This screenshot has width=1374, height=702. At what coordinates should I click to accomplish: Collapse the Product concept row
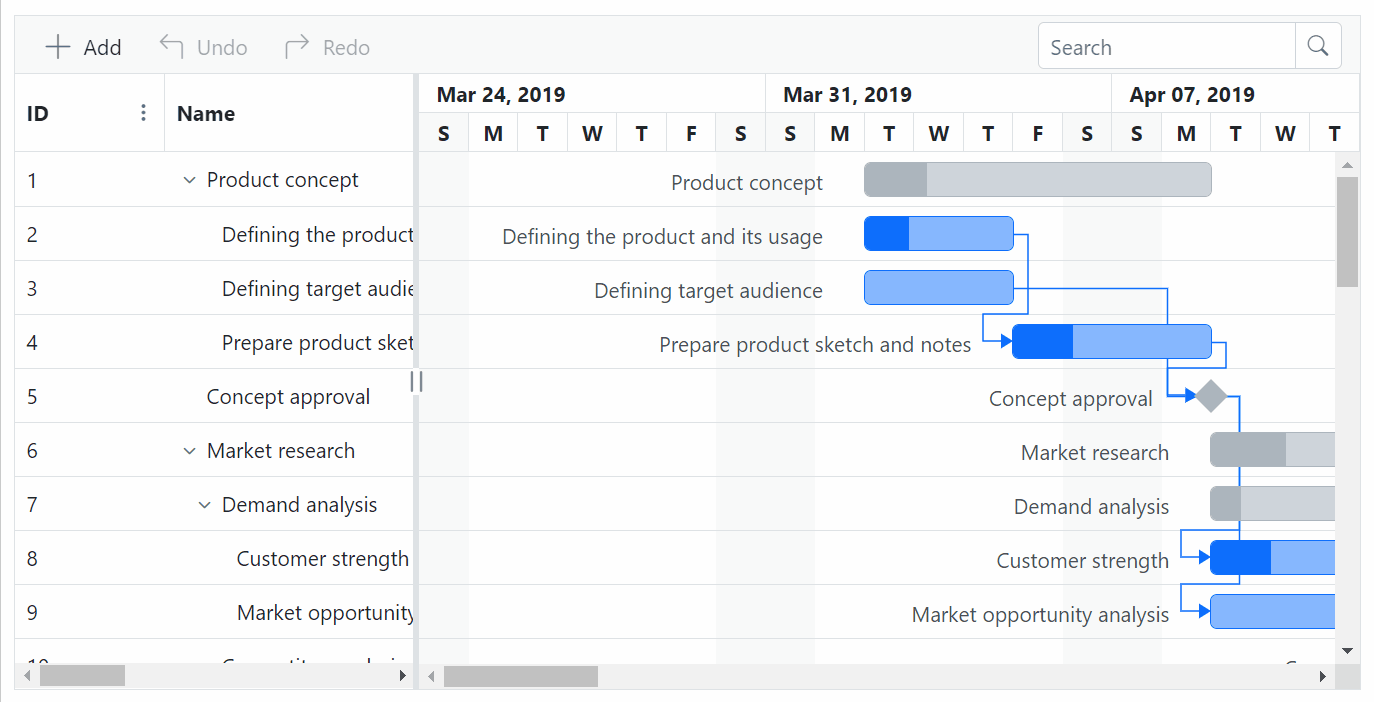click(189, 179)
